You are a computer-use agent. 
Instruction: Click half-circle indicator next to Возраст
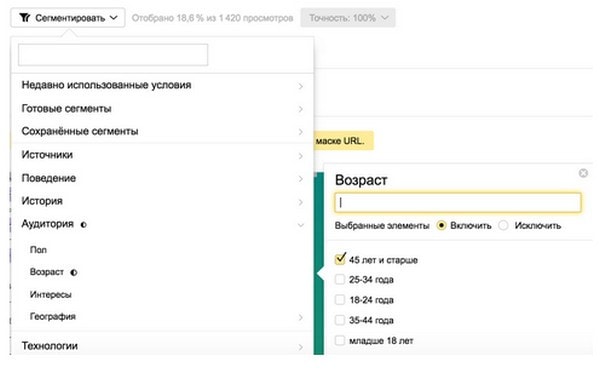click(74, 273)
